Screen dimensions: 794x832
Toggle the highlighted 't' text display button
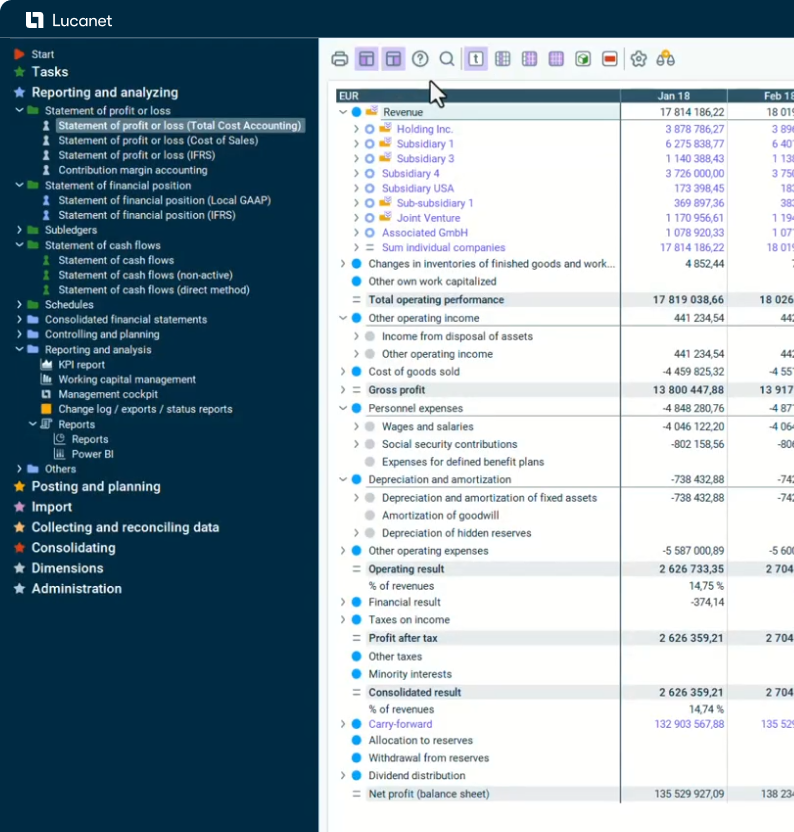pos(476,59)
